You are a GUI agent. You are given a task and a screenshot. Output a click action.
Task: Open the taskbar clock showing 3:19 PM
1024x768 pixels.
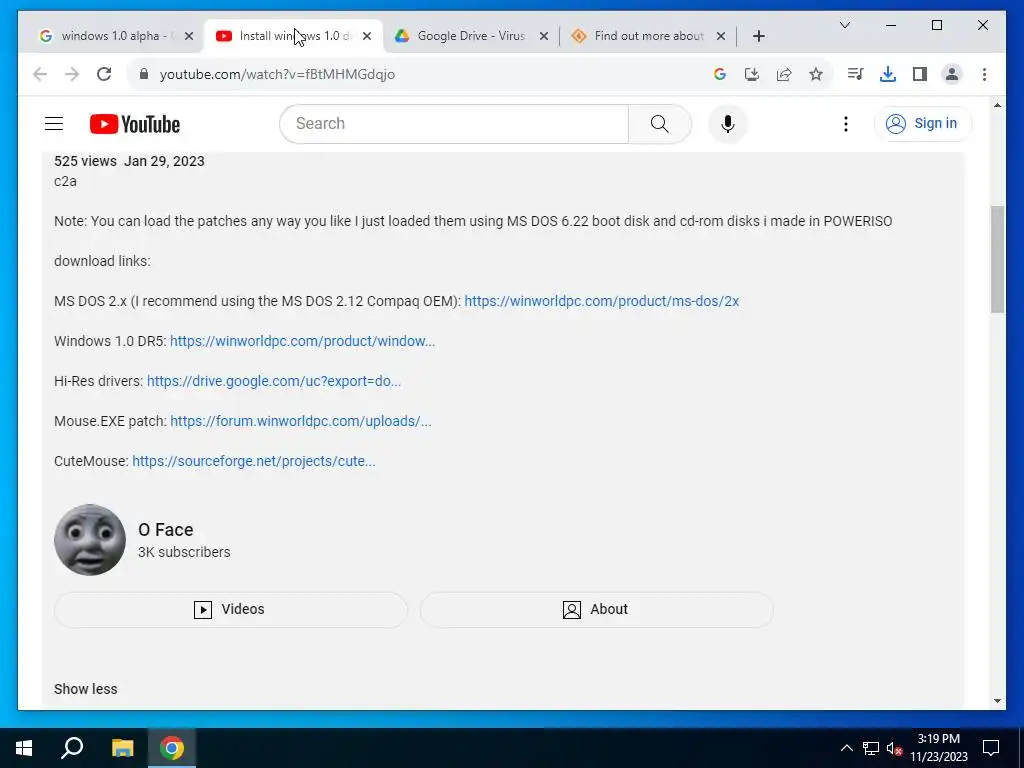(938, 748)
